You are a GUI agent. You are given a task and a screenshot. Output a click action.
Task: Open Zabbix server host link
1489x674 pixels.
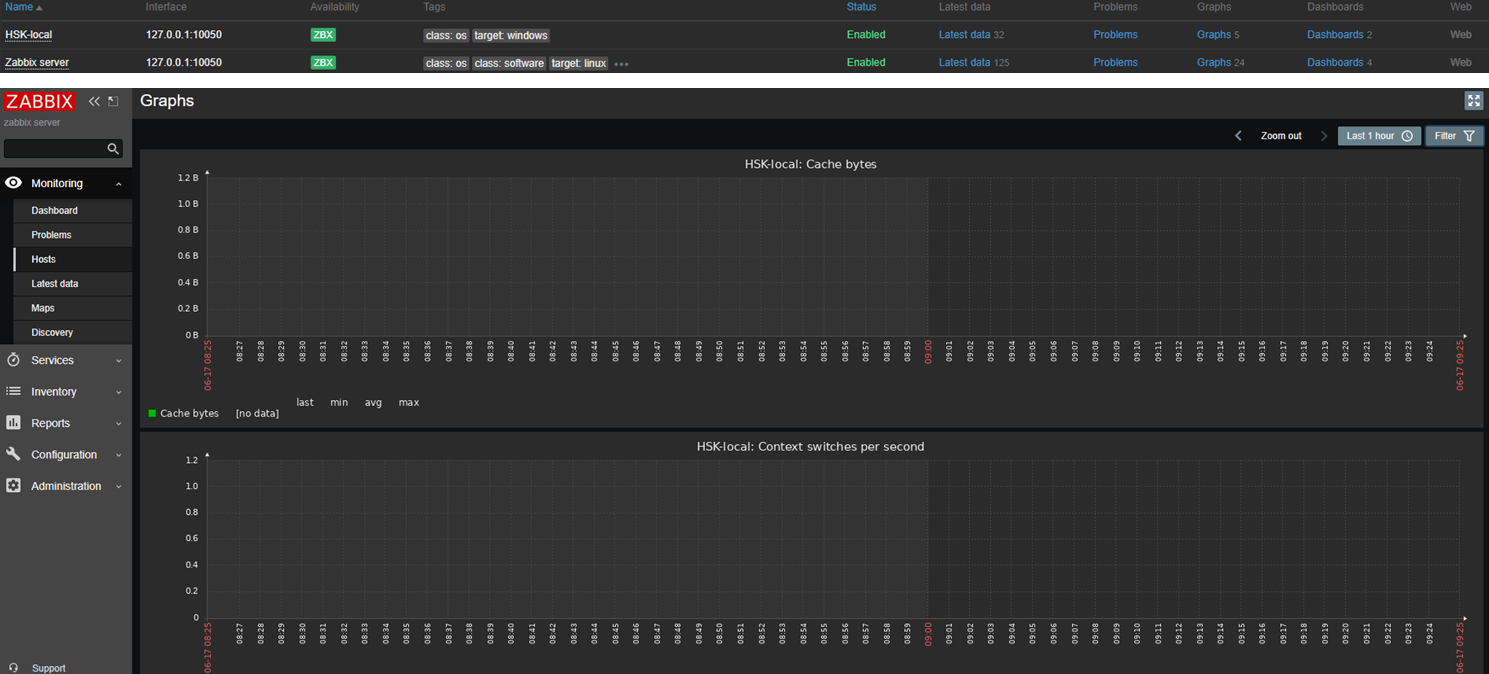point(37,63)
